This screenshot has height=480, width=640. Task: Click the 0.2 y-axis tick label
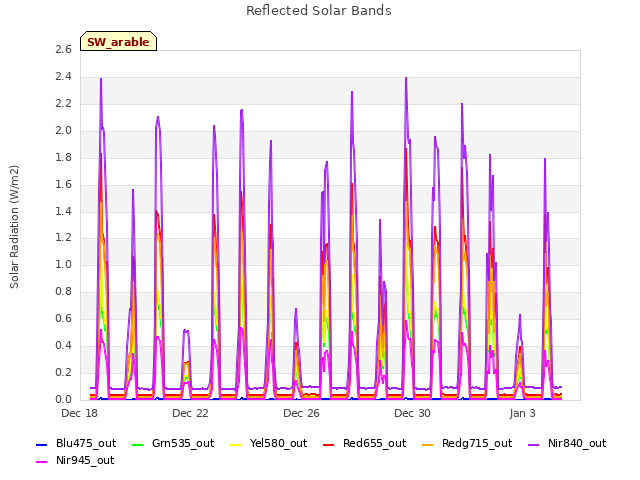coord(63,372)
